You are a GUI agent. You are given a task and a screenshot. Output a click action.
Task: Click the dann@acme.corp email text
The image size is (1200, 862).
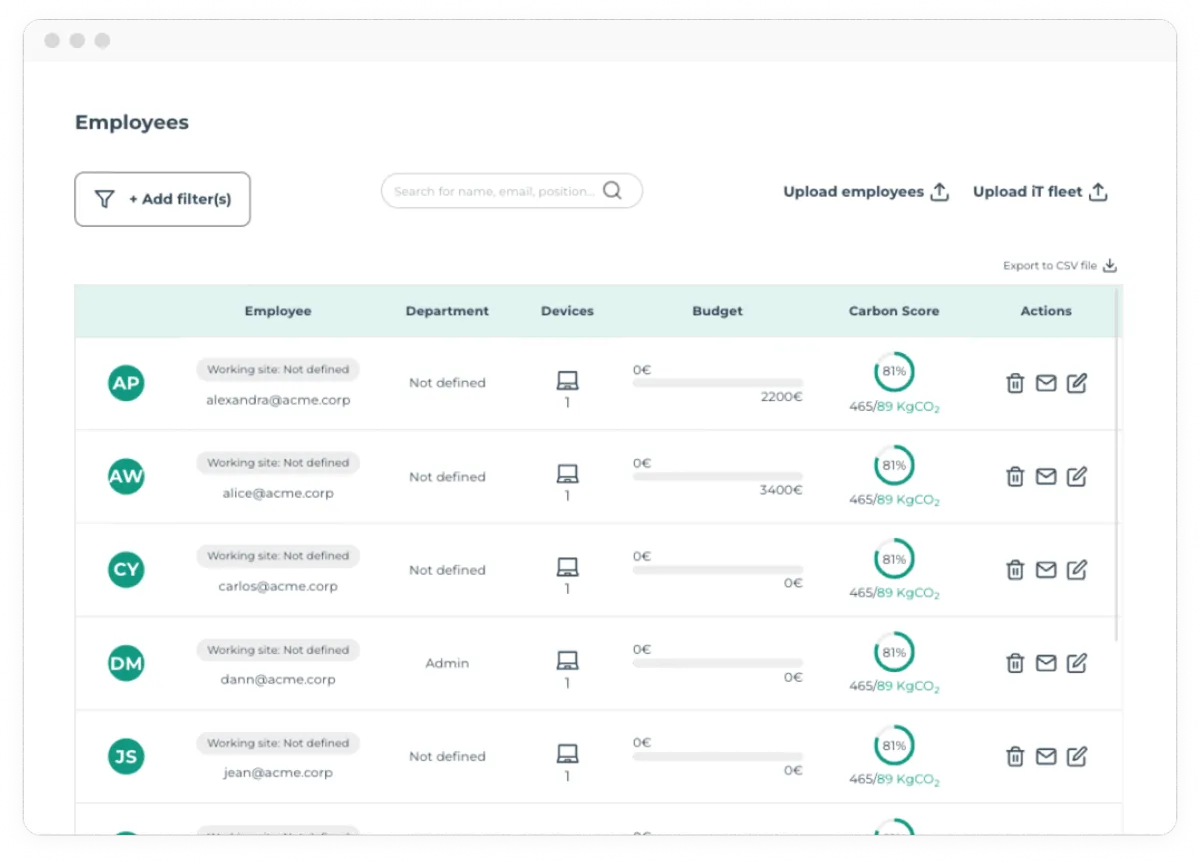click(278, 680)
